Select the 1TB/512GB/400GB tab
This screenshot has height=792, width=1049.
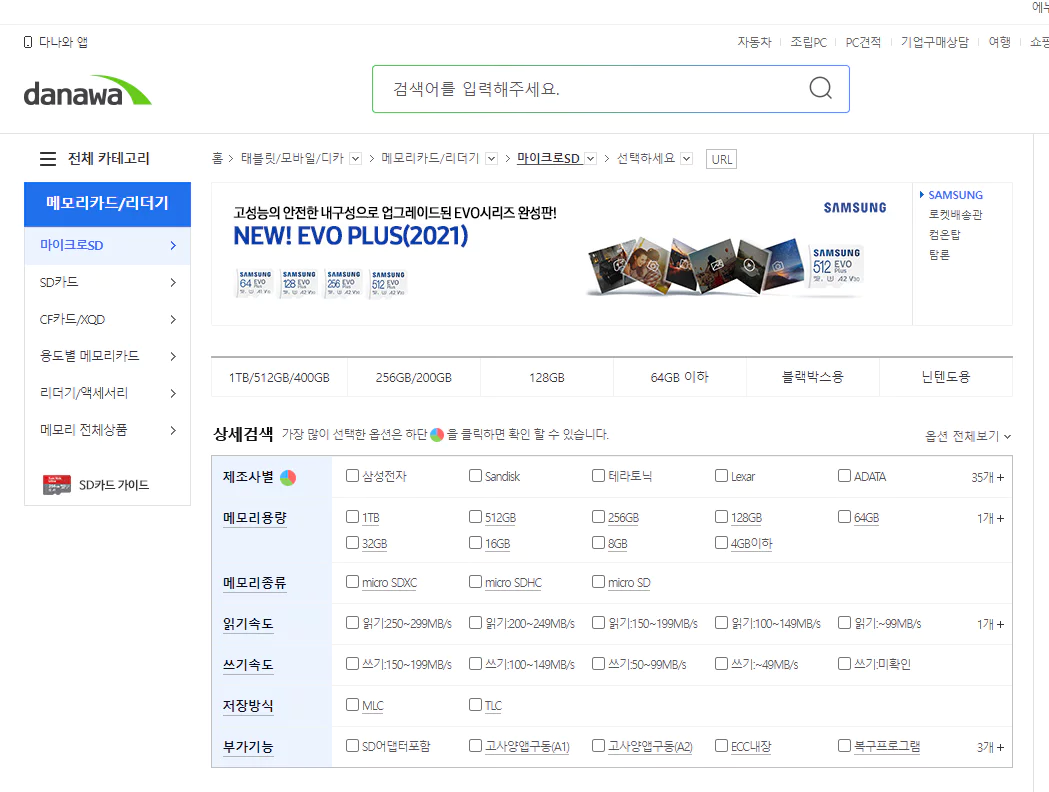click(279, 377)
